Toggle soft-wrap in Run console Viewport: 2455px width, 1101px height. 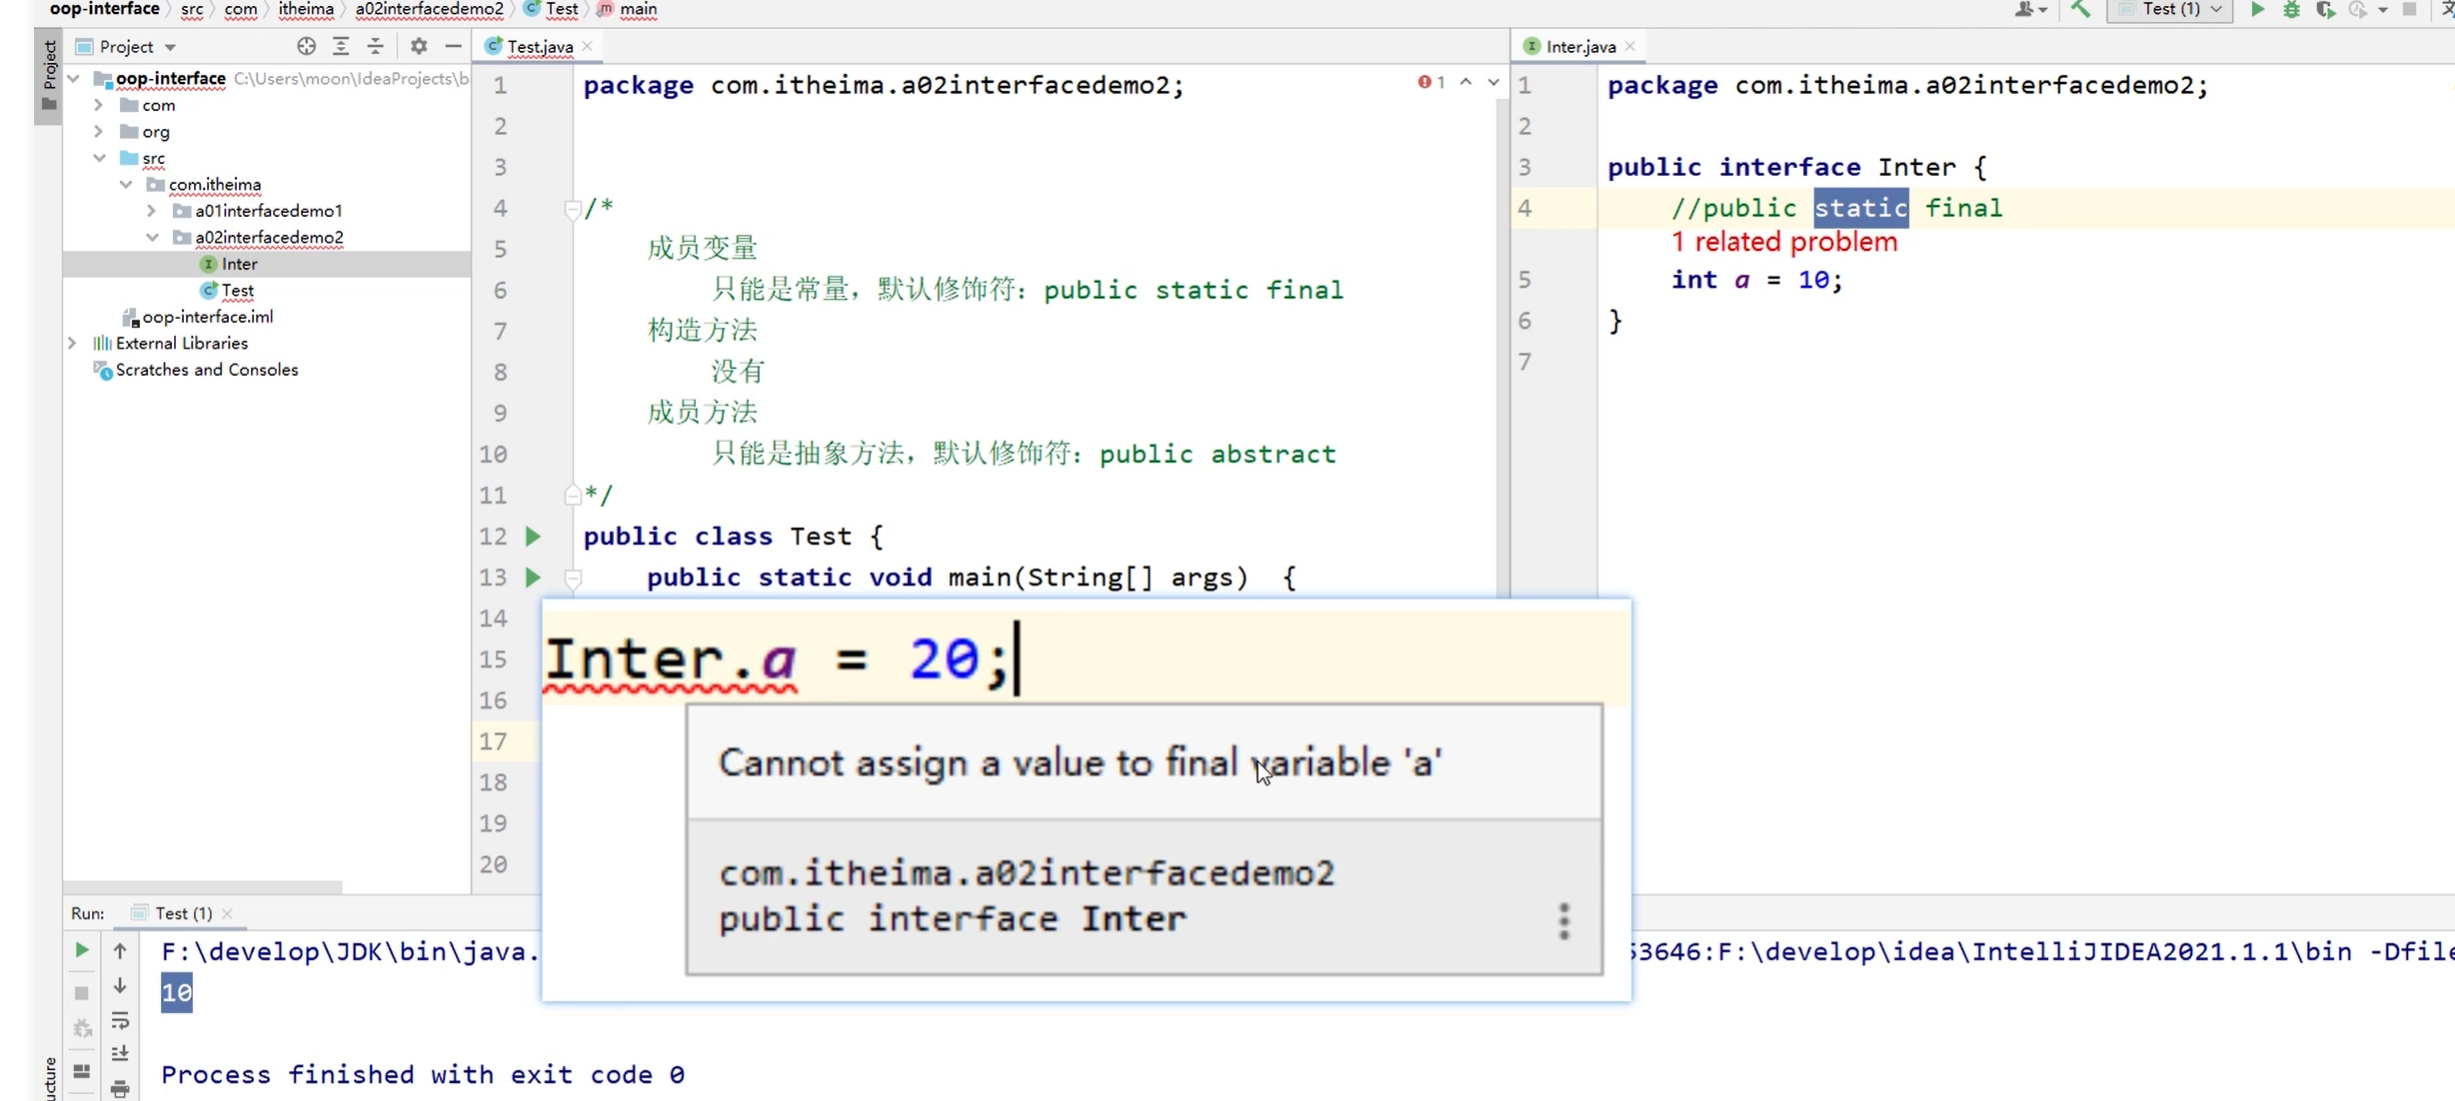pos(120,1021)
